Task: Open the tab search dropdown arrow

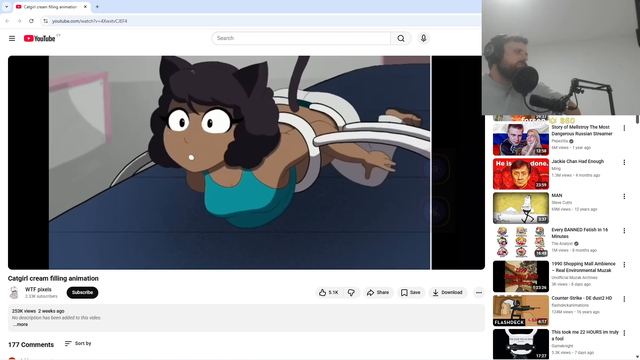Action: 6,7
